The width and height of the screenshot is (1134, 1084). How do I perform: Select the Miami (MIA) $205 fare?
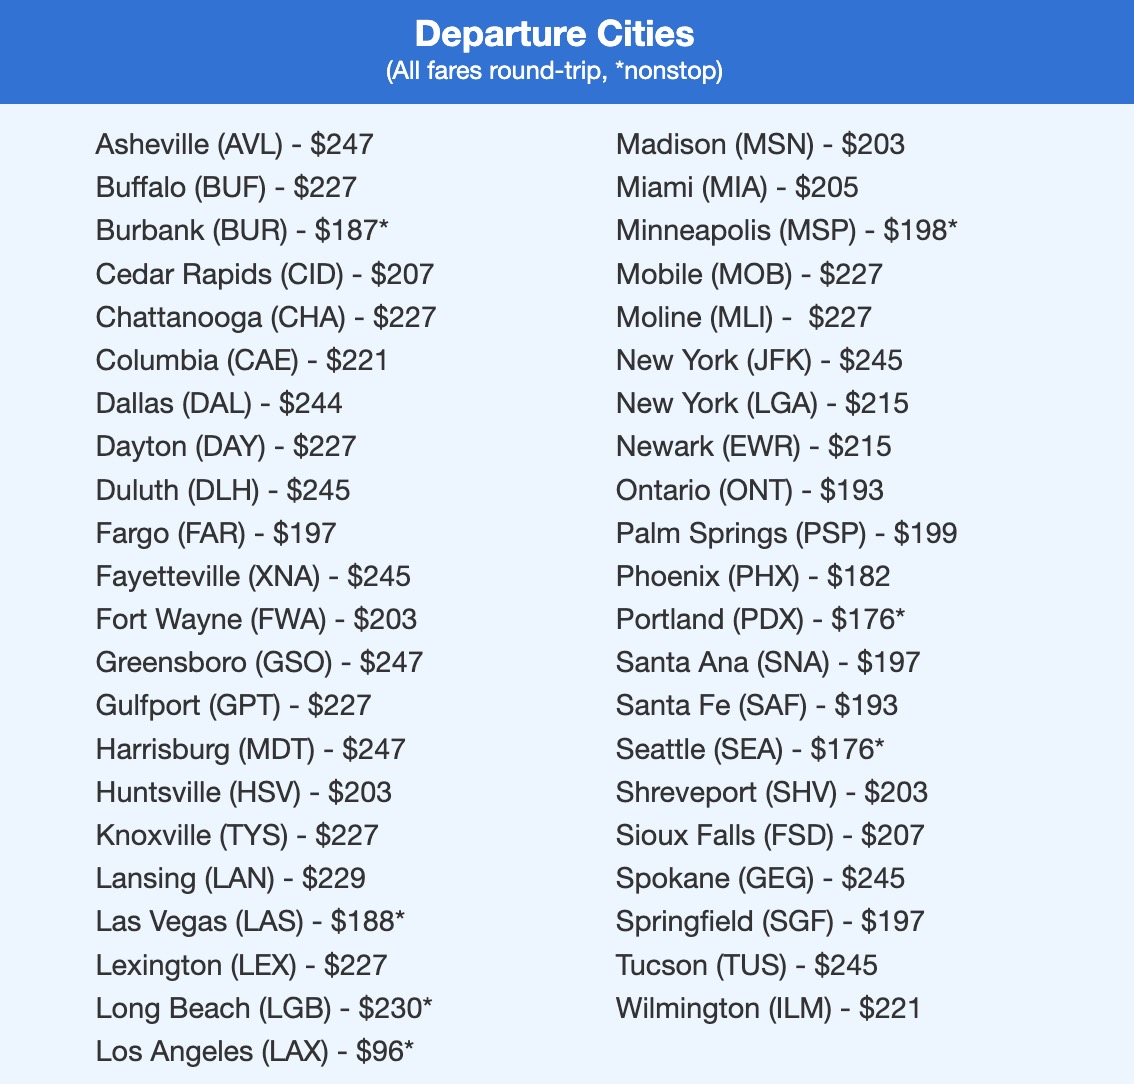point(737,187)
